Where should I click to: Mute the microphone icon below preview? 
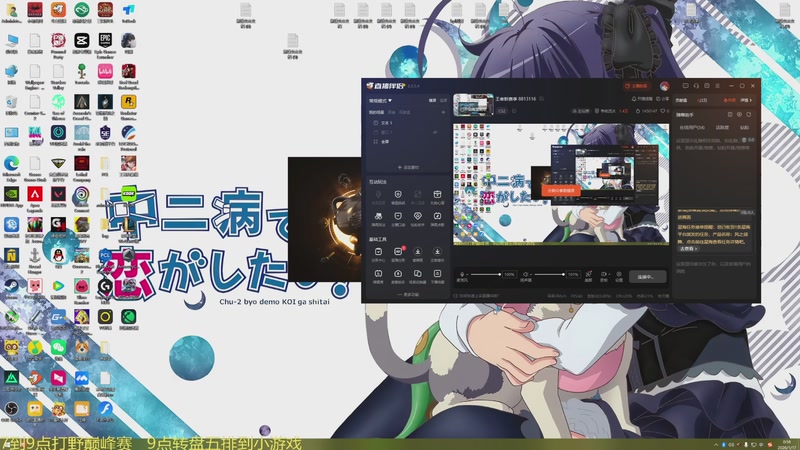[x=462, y=274]
